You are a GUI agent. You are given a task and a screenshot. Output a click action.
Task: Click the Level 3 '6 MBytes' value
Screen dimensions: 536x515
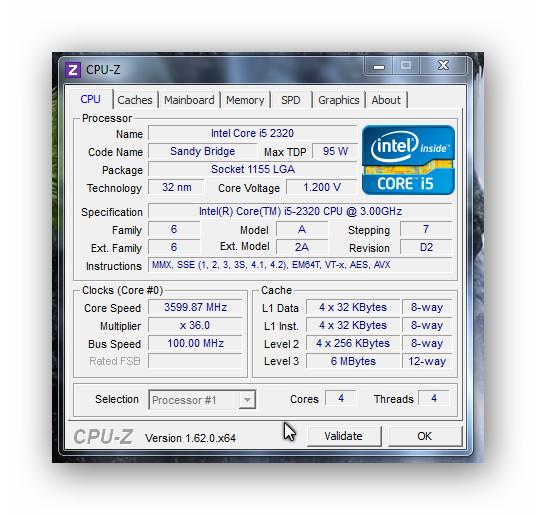tap(353, 361)
